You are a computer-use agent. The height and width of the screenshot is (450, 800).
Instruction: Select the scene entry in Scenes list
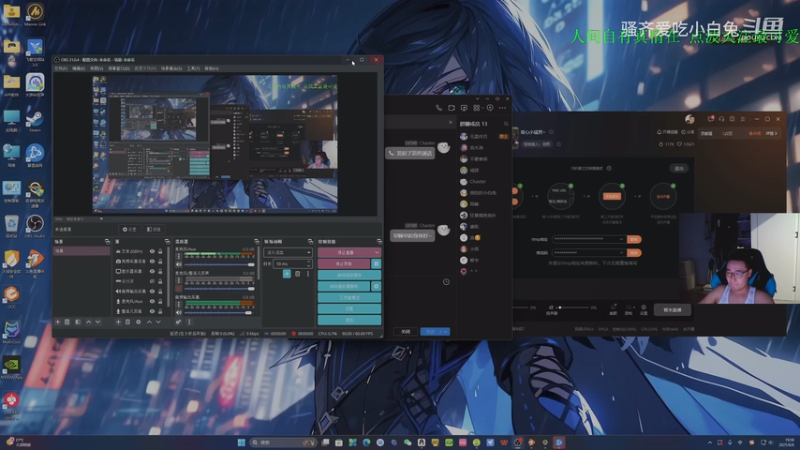pyautogui.click(x=82, y=251)
